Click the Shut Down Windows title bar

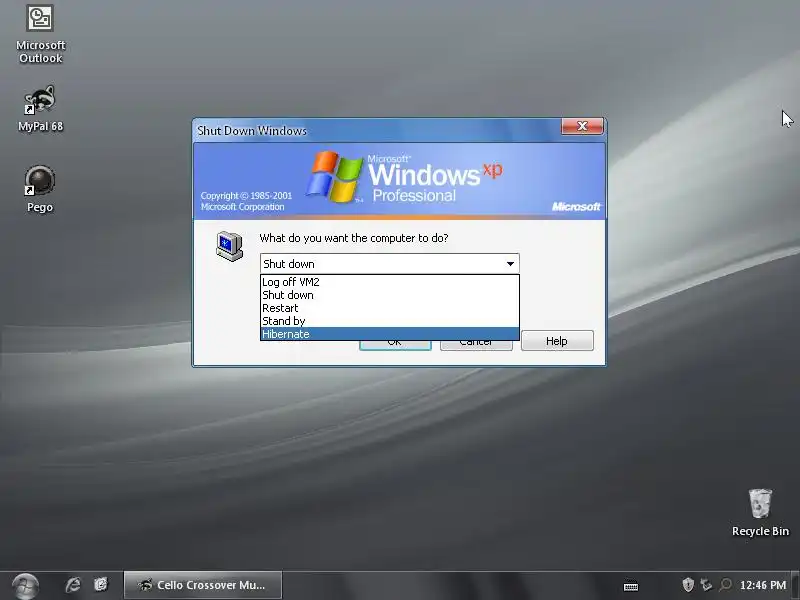tap(378, 131)
